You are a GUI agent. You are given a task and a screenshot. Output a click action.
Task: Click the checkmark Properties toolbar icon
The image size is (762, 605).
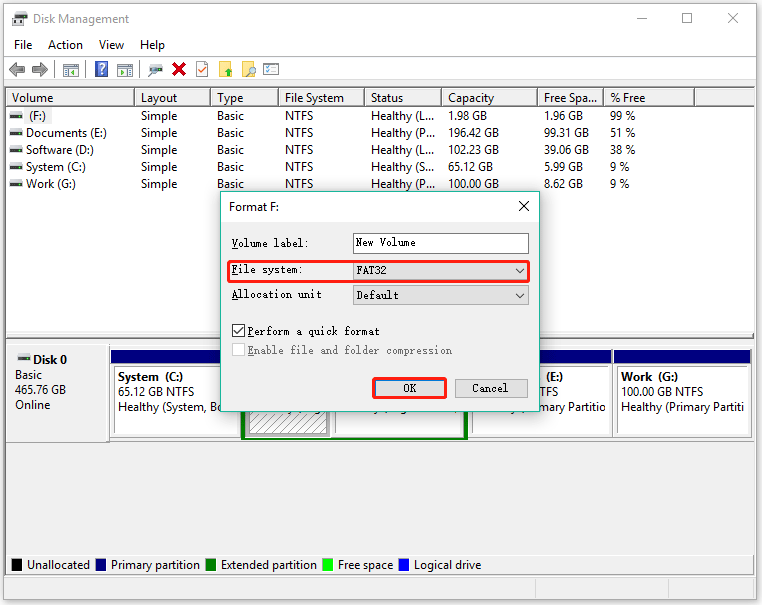202,69
